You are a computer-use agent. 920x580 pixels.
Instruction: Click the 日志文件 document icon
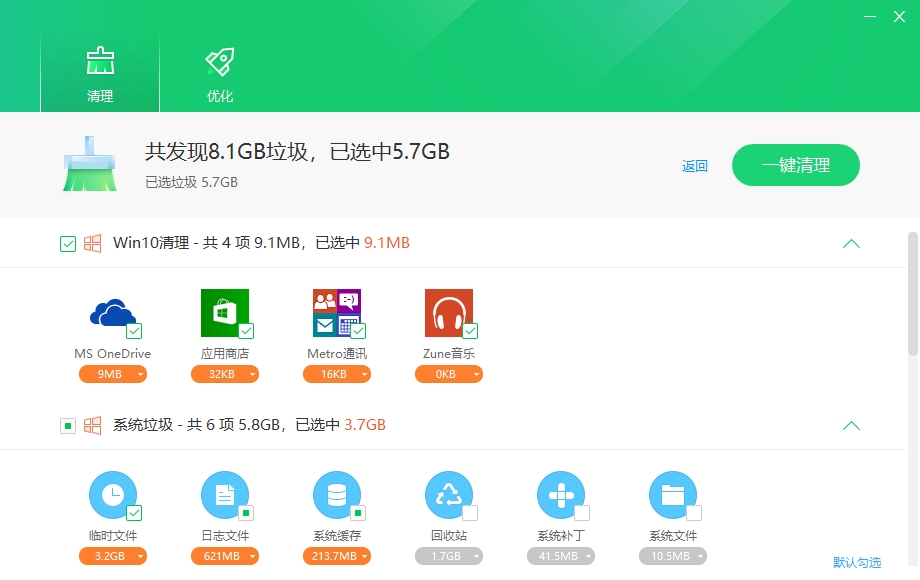pos(225,495)
